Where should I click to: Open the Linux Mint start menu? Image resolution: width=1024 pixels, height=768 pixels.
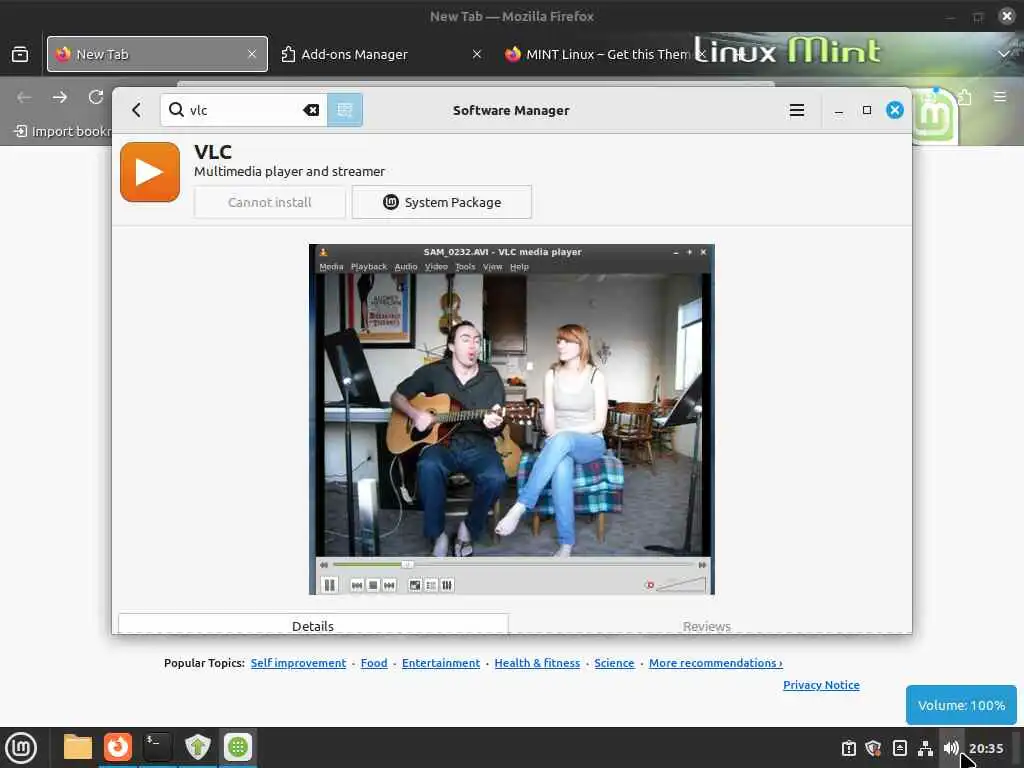click(21, 748)
